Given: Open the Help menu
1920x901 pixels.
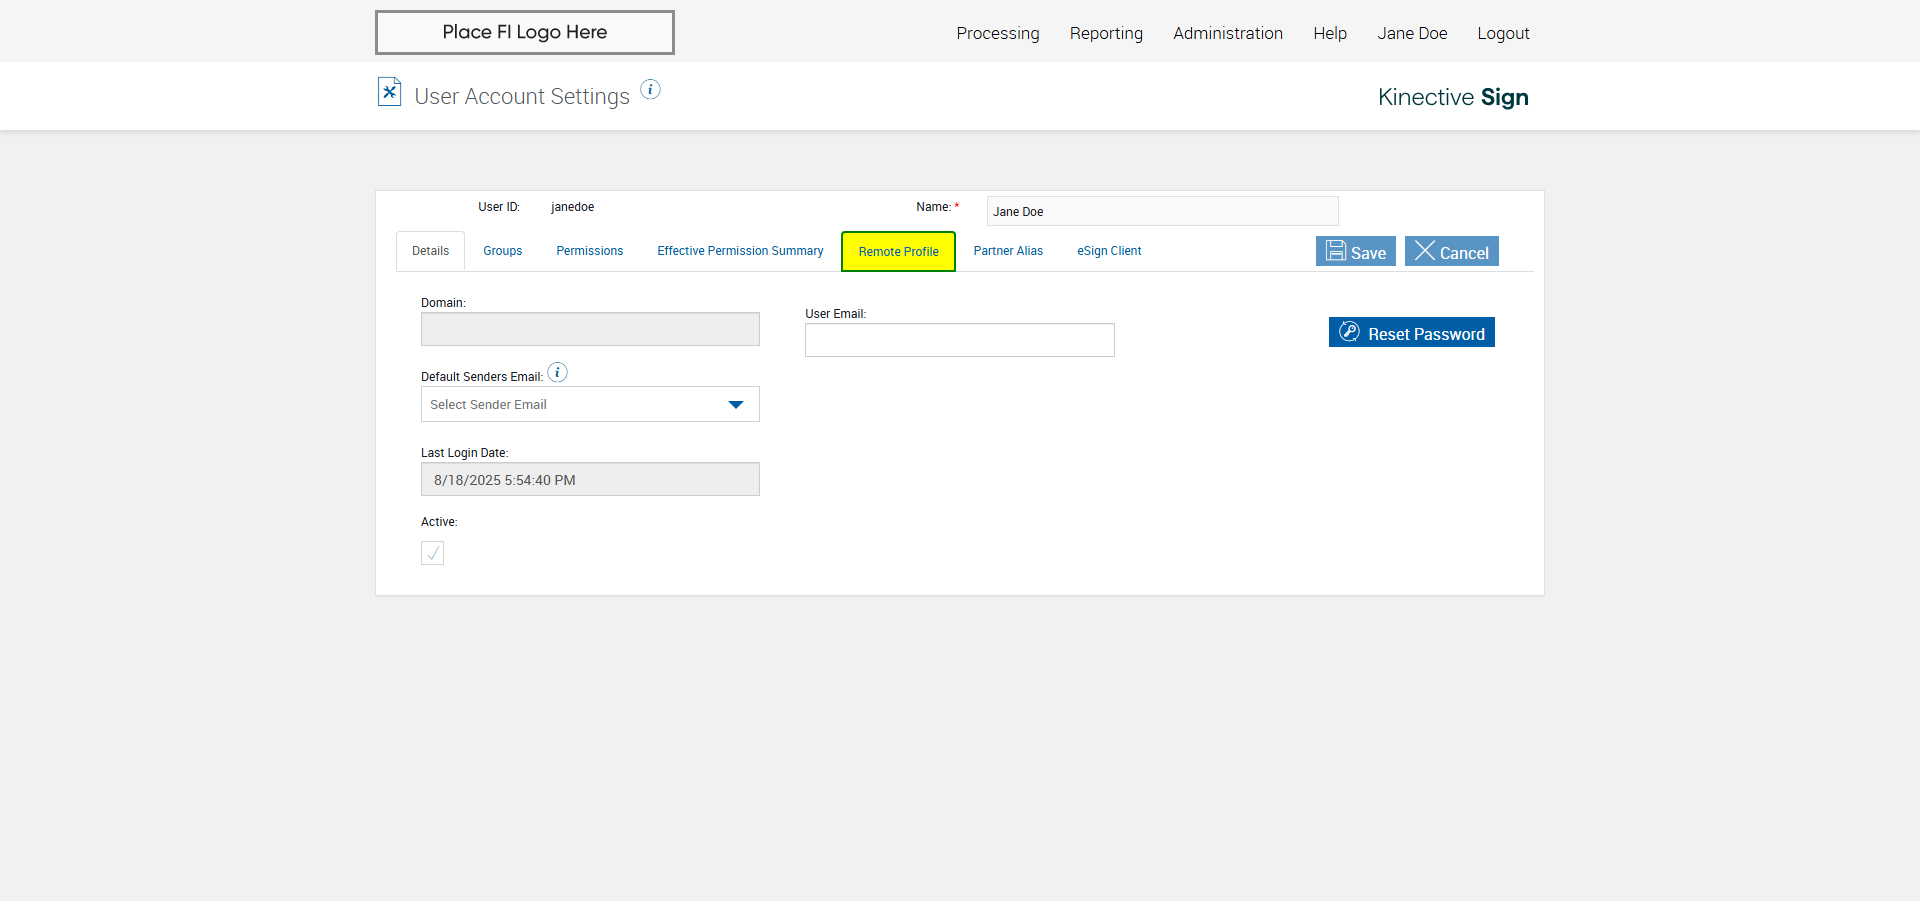Looking at the screenshot, I should [x=1329, y=33].
